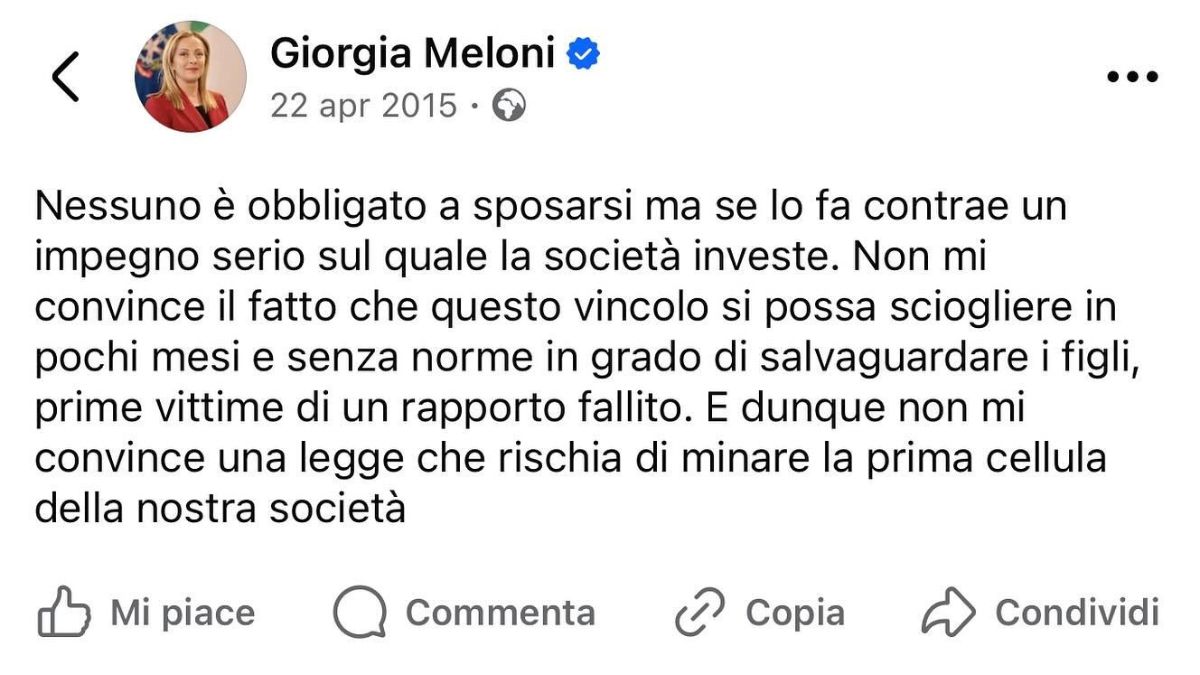Screen dimensions: 1200x675
Task: Open Giorgia Meloni's profile picture
Action: pos(190,77)
